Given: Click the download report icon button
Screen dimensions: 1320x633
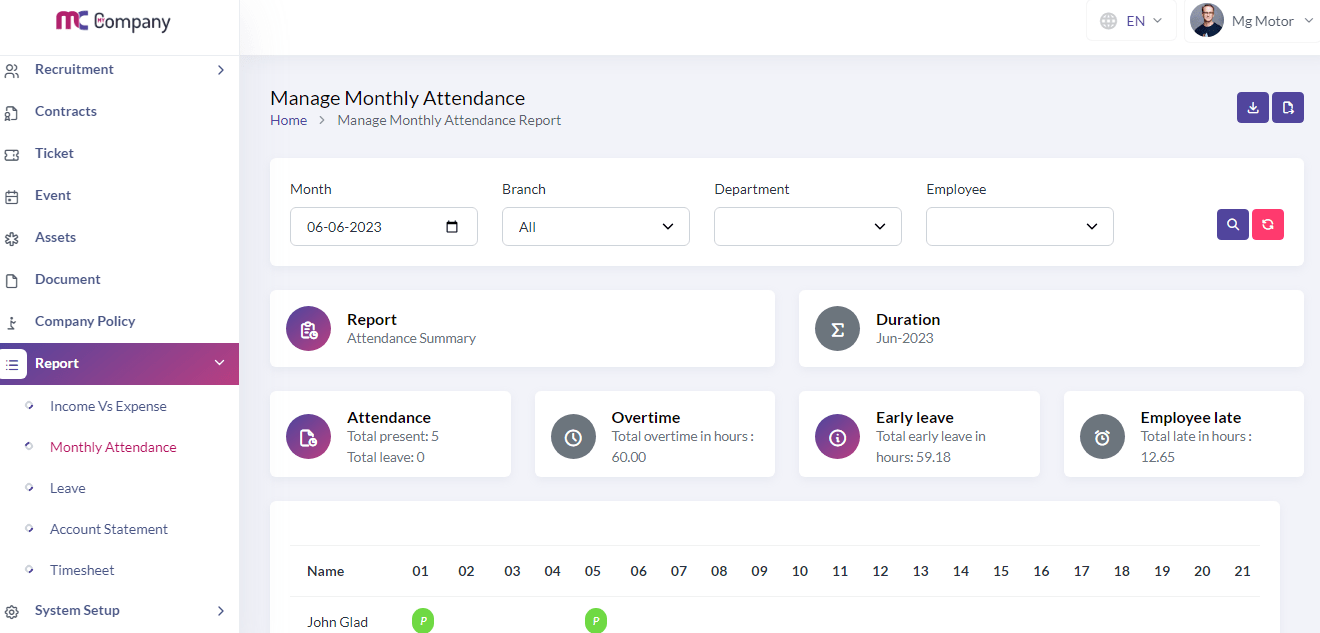Looking at the screenshot, I should tap(1252, 108).
